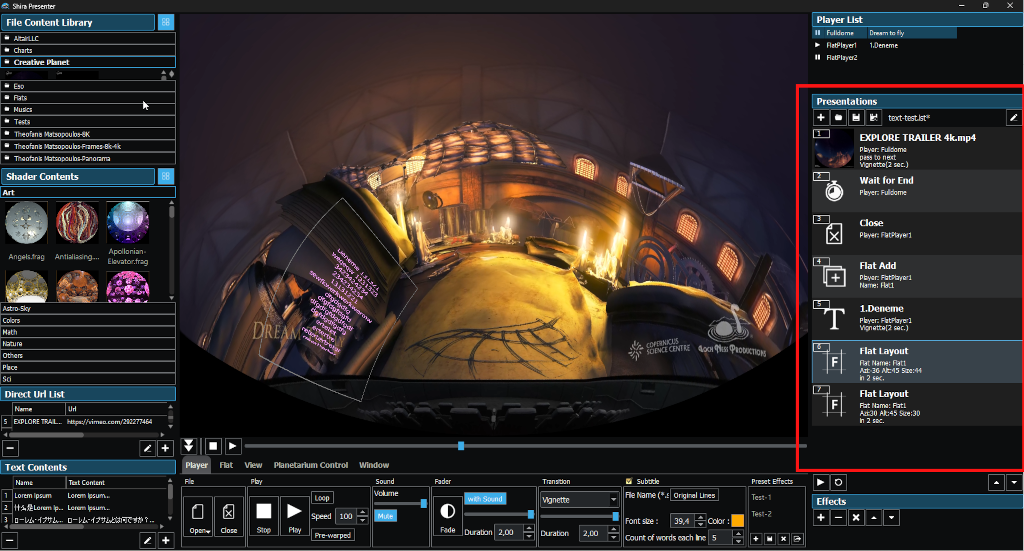Image resolution: width=1024 pixels, height=551 pixels.
Task: Switch to the View tab
Action: (x=253, y=465)
